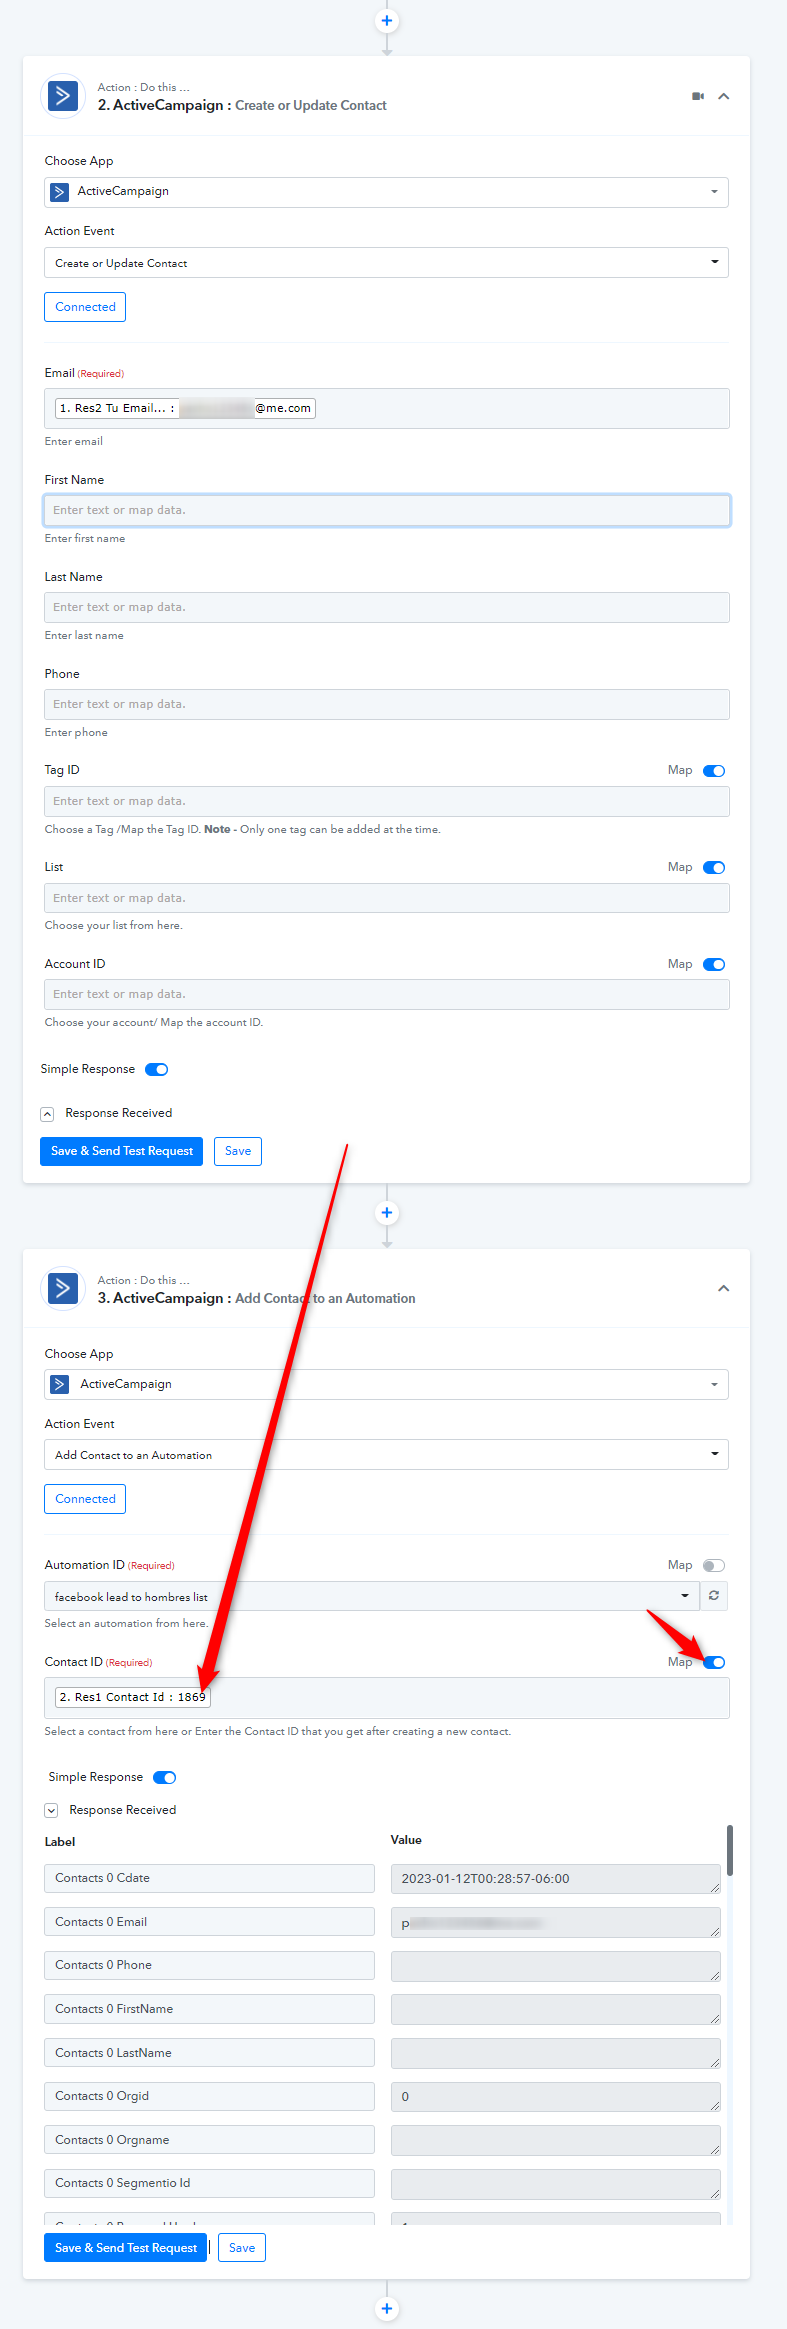This screenshot has width=787, height=2329.
Task: Click the Save button in step 2
Action: pos(238,1152)
